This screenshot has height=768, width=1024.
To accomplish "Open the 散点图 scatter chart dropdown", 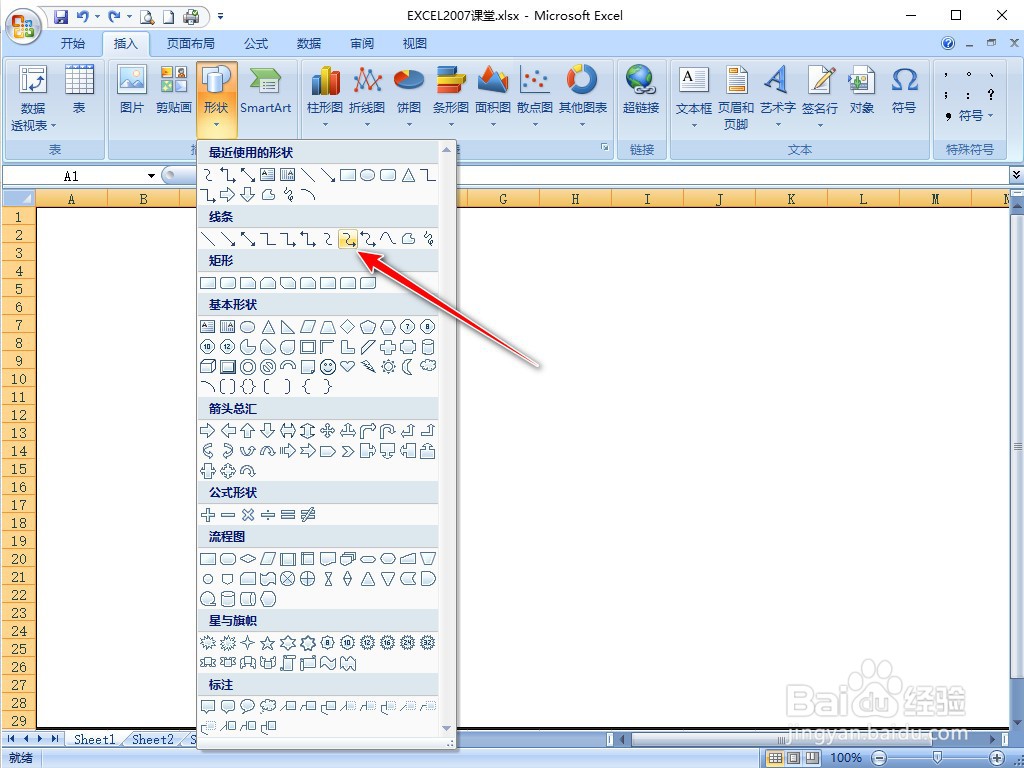I will 535,97.
